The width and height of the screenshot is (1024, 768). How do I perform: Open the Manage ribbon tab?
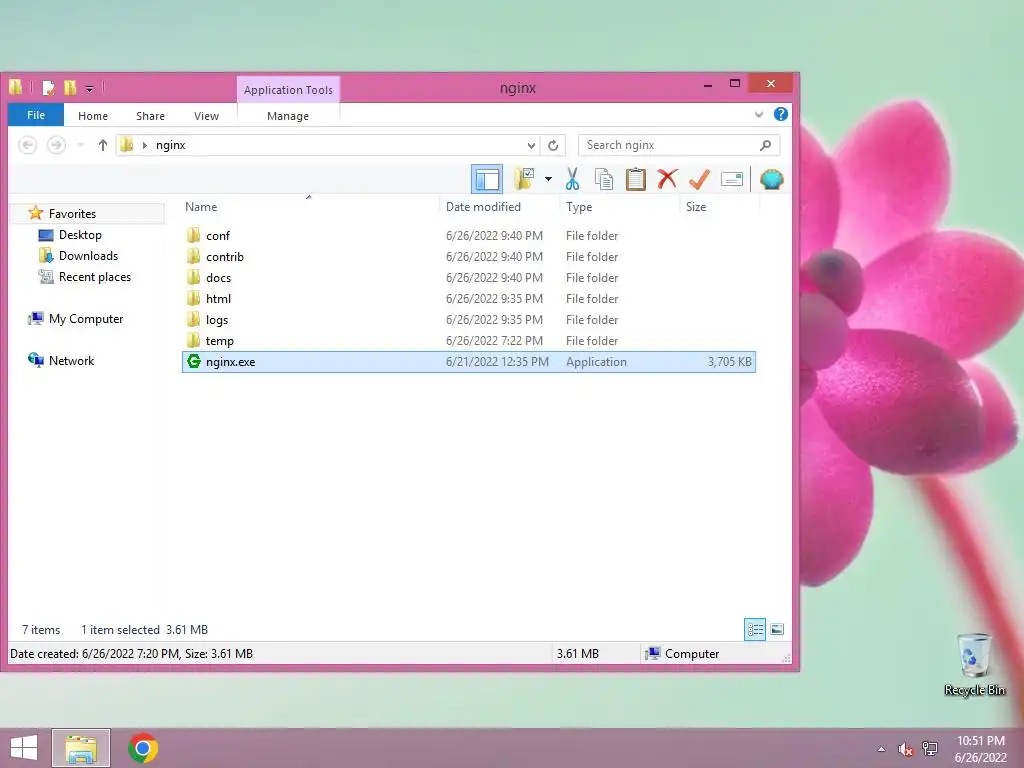point(288,116)
